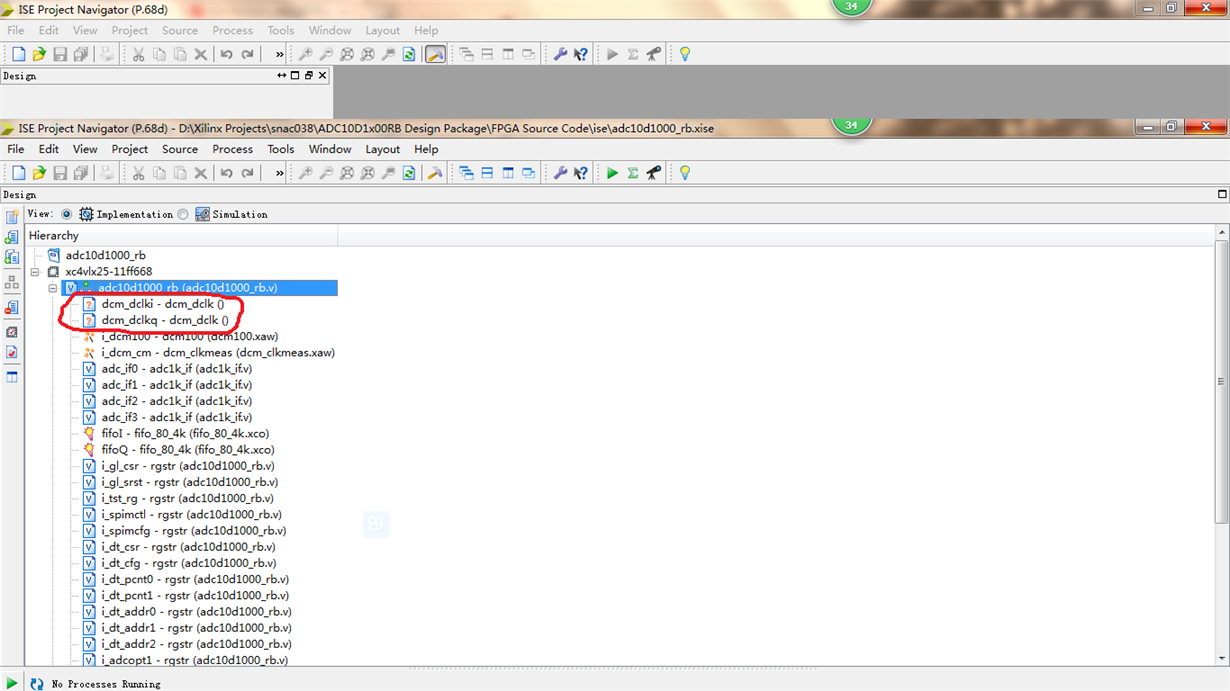1230x691 pixels.
Task: Click Save icon in lower window toolbar
Action: [x=60, y=173]
